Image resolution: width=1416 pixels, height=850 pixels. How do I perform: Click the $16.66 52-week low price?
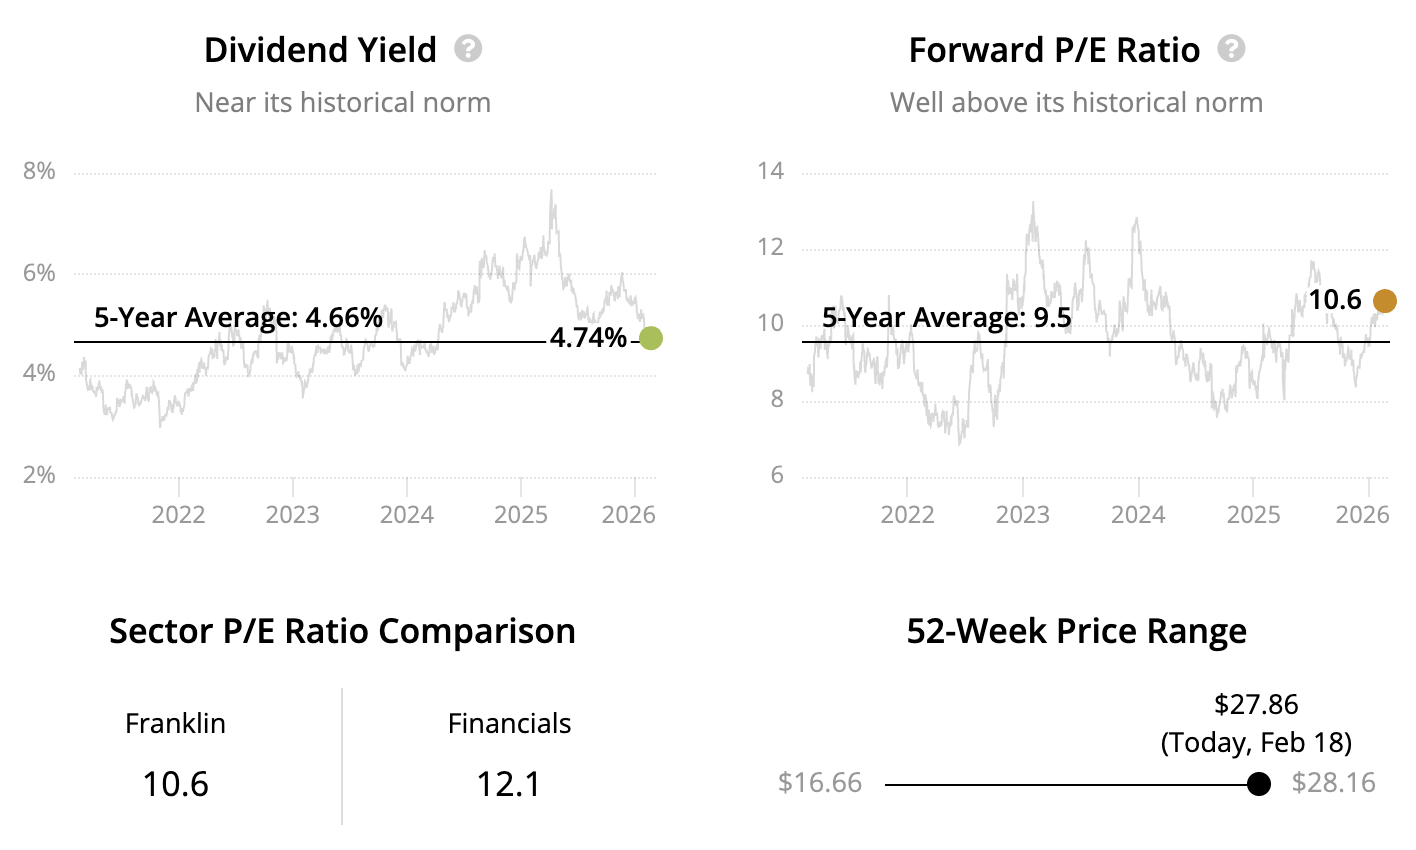820,782
